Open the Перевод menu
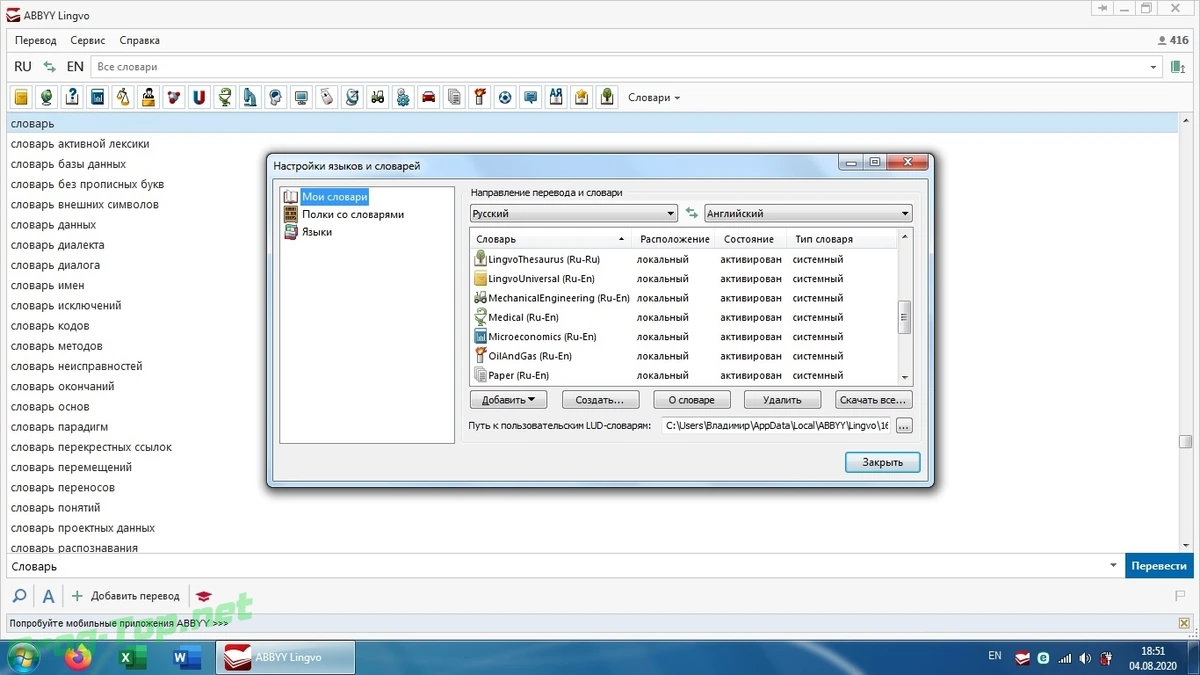 36,41
